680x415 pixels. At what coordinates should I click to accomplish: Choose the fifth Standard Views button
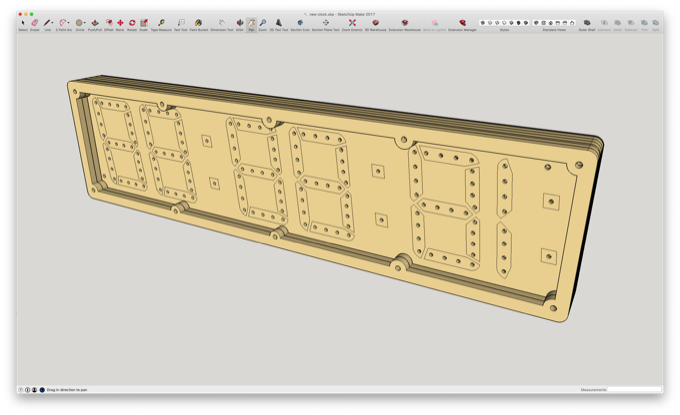(x=565, y=23)
